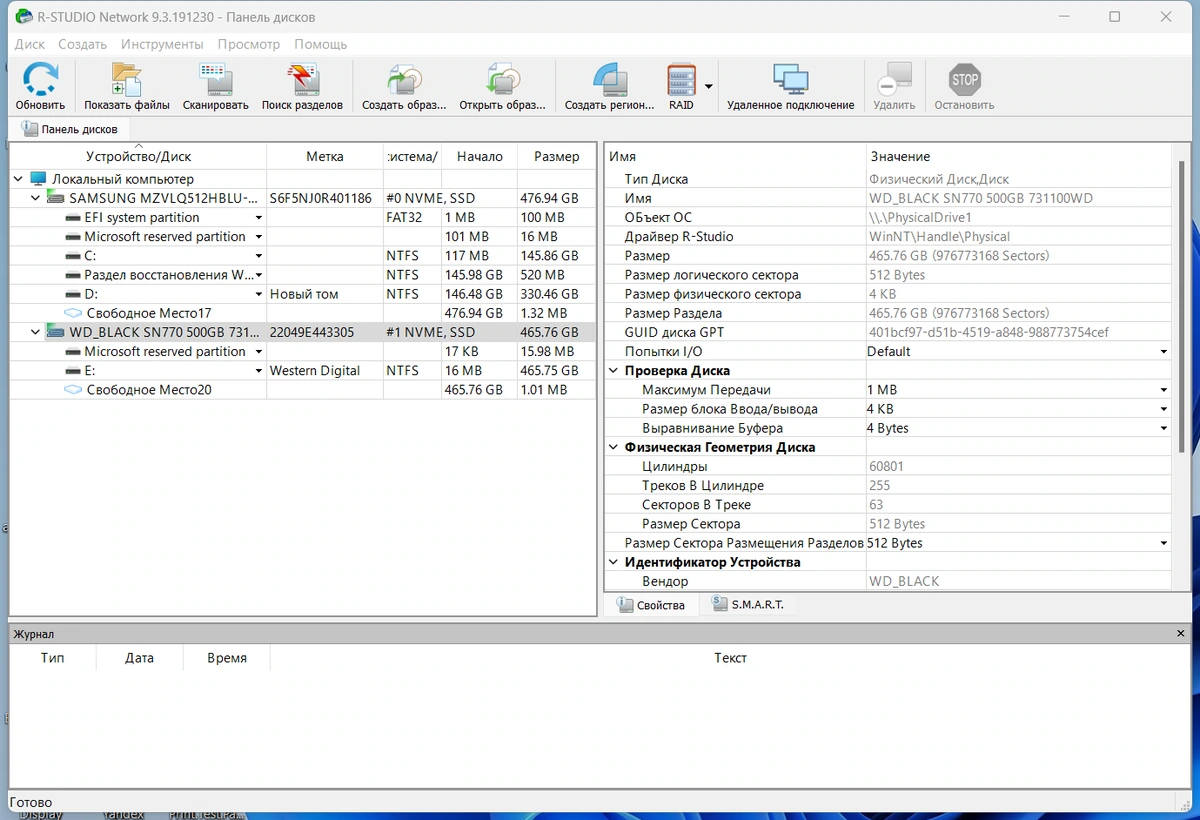Collapse Проверка Диска property group

(x=614, y=371)
